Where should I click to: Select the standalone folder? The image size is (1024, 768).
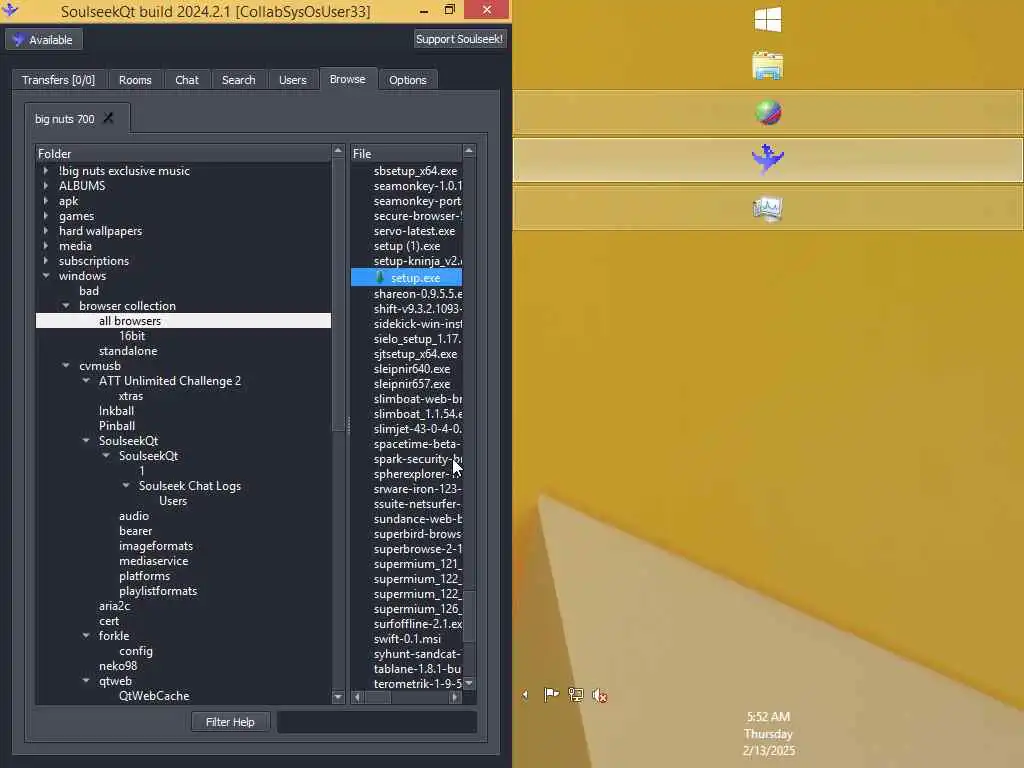128,351
